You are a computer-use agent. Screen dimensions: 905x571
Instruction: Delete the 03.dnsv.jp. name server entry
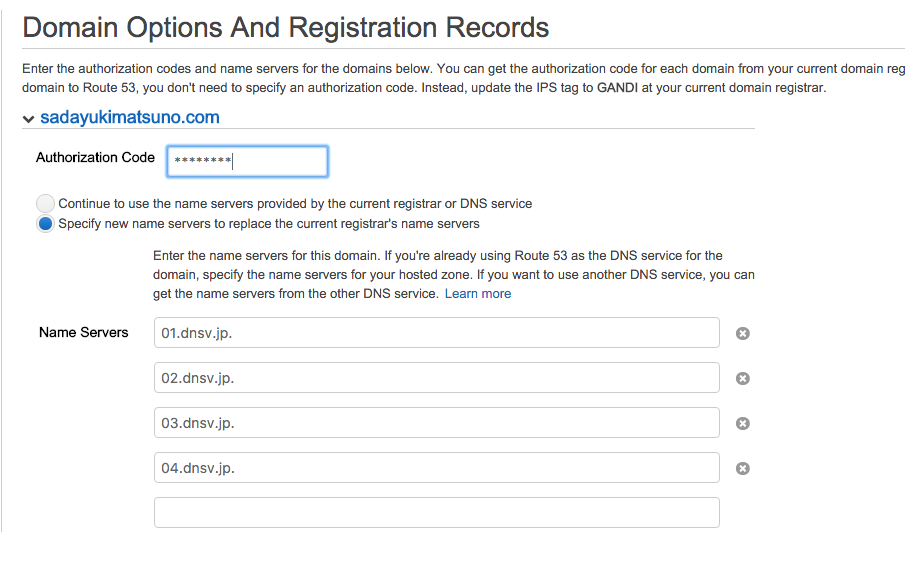743,423
